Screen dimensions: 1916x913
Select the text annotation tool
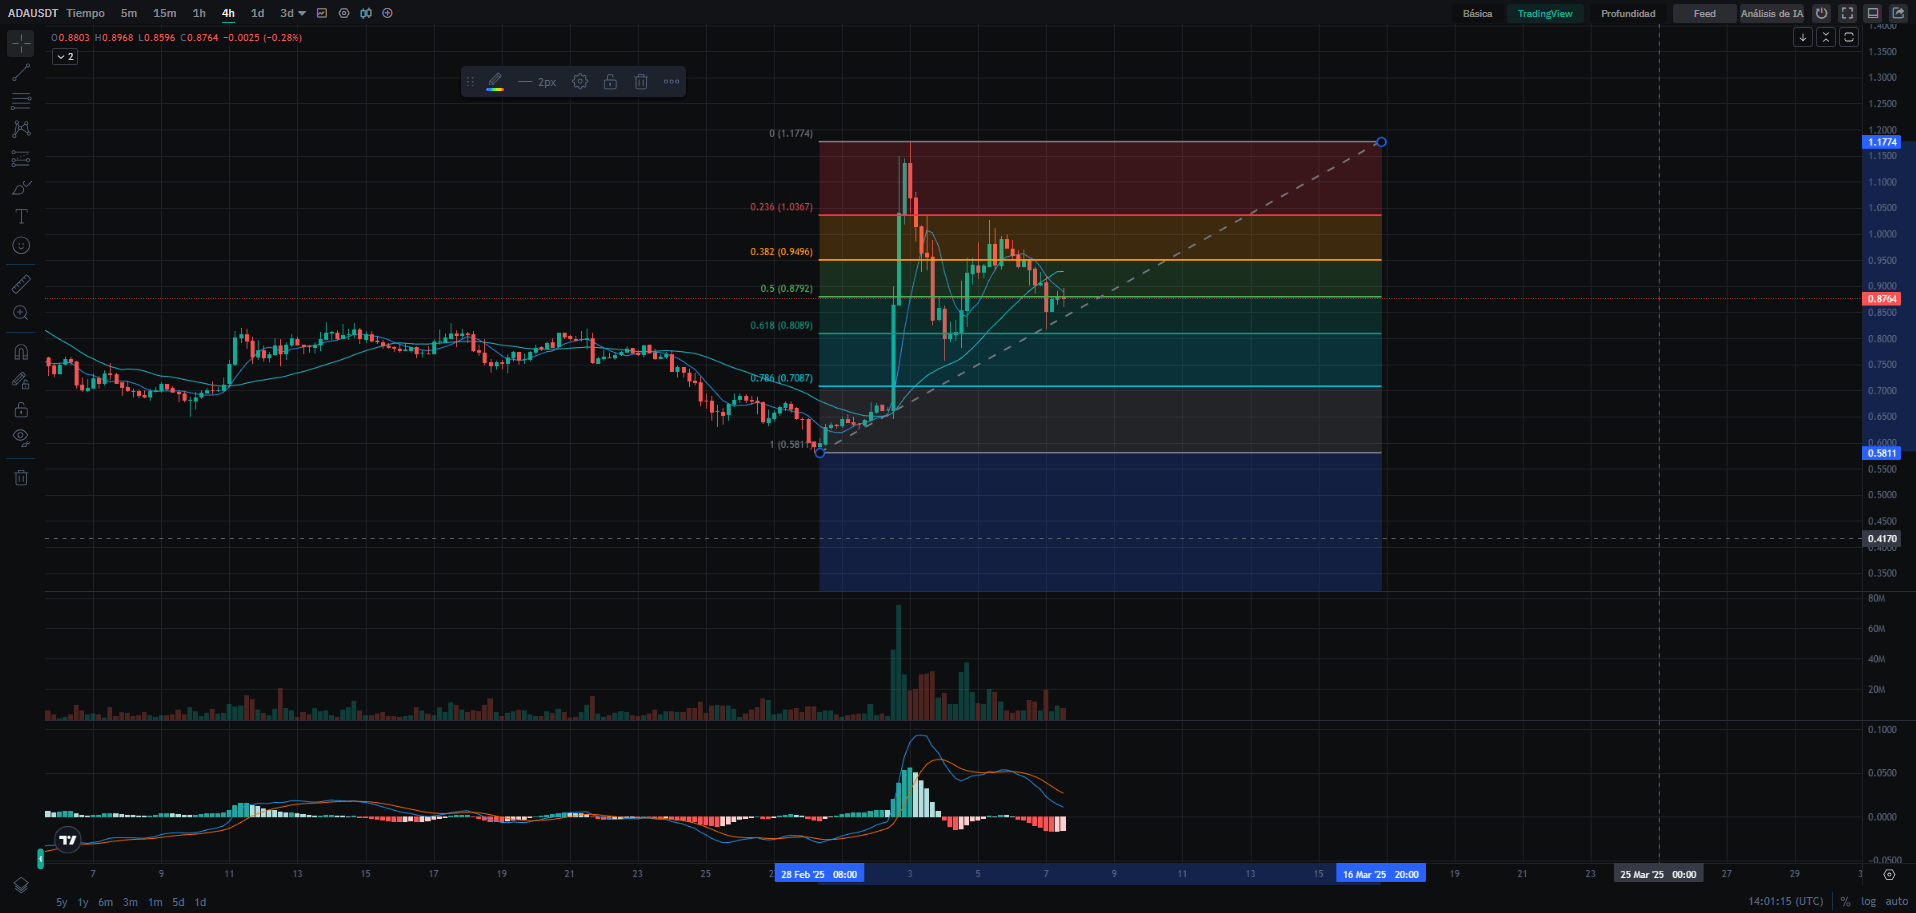click(x=21, y=216)
